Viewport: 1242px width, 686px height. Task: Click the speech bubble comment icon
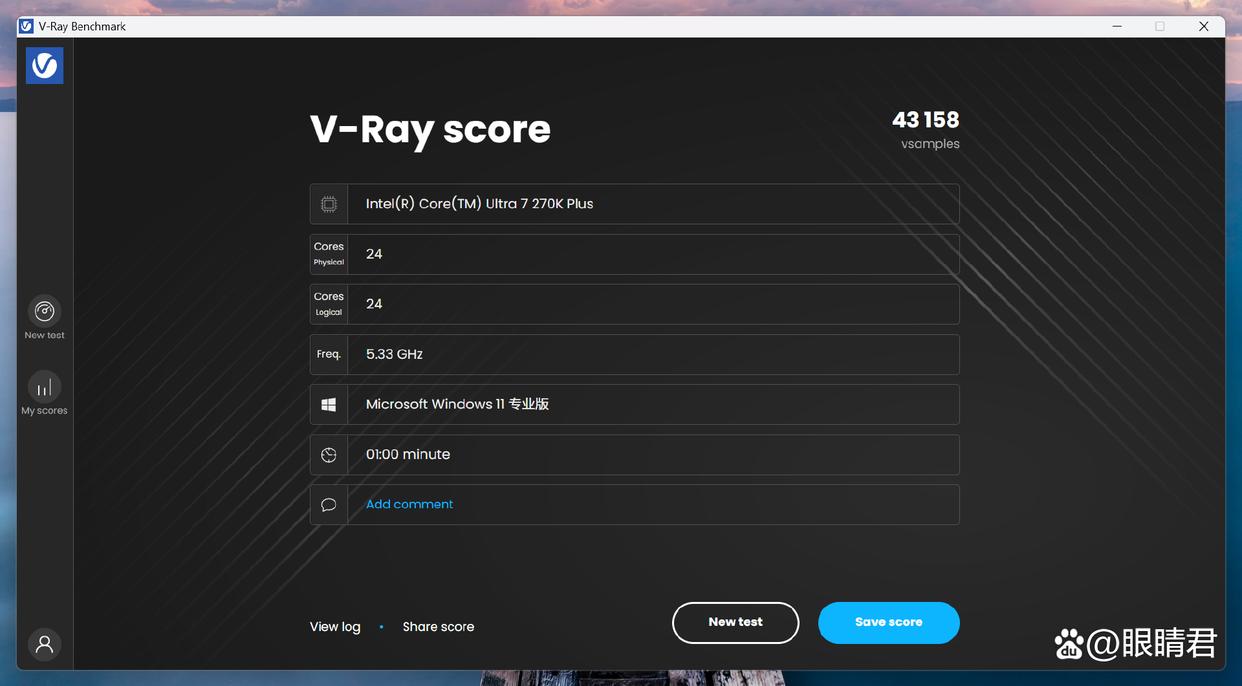click(329, 505)
